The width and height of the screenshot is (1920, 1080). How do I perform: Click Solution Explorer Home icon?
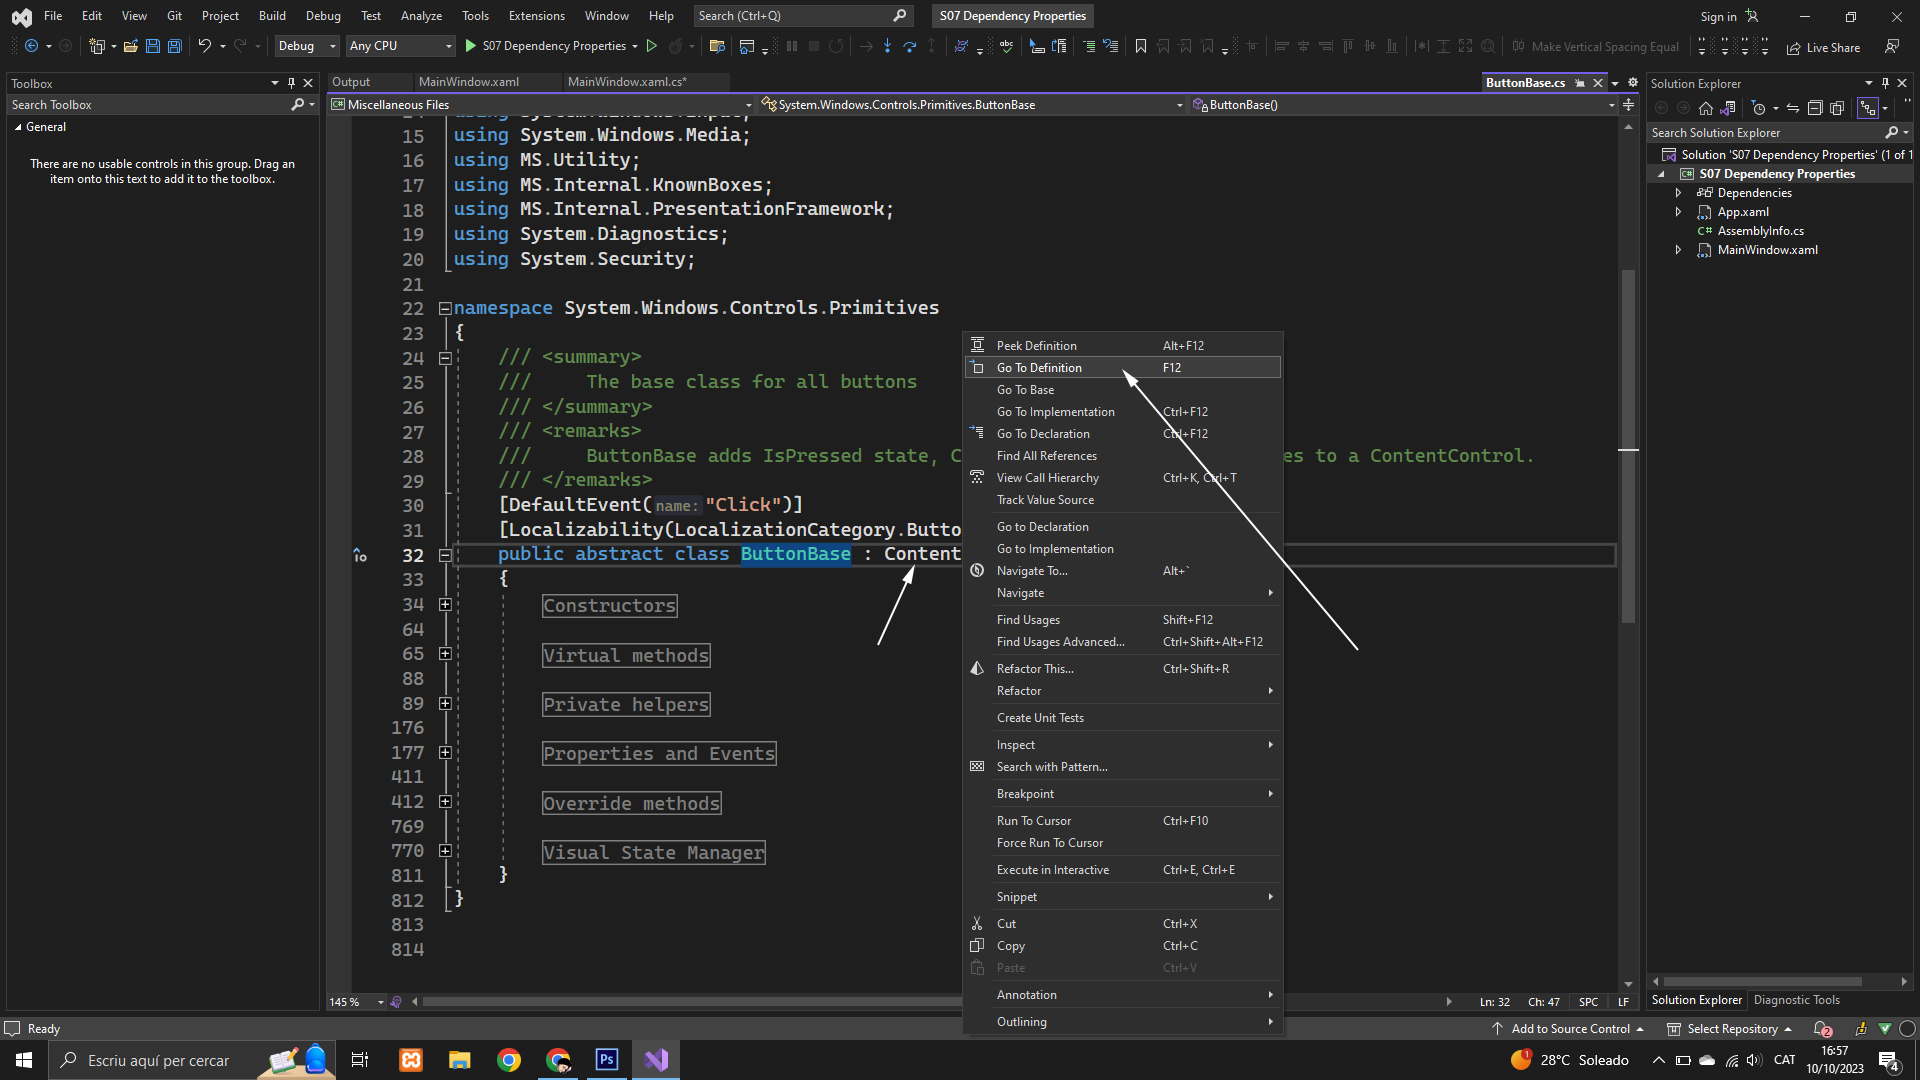[1706, 108]
